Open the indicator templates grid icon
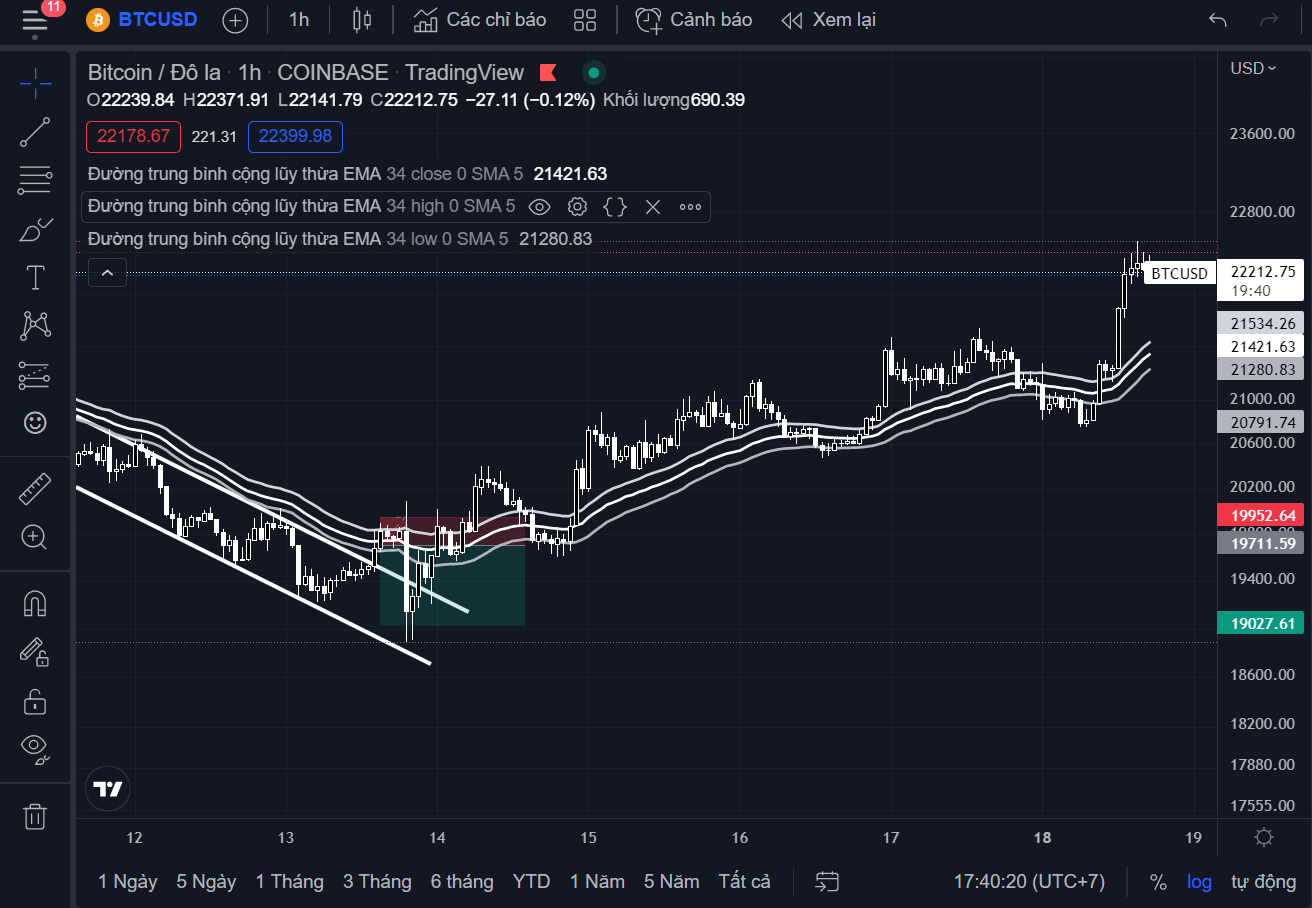The image size is (1312, 908). click(585, 20)
